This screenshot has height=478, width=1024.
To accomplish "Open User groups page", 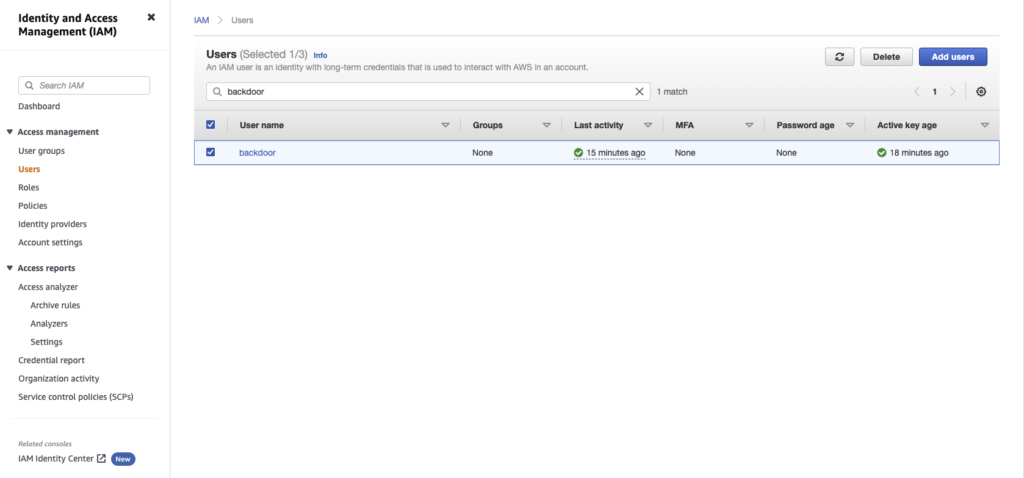I will 41,151.
